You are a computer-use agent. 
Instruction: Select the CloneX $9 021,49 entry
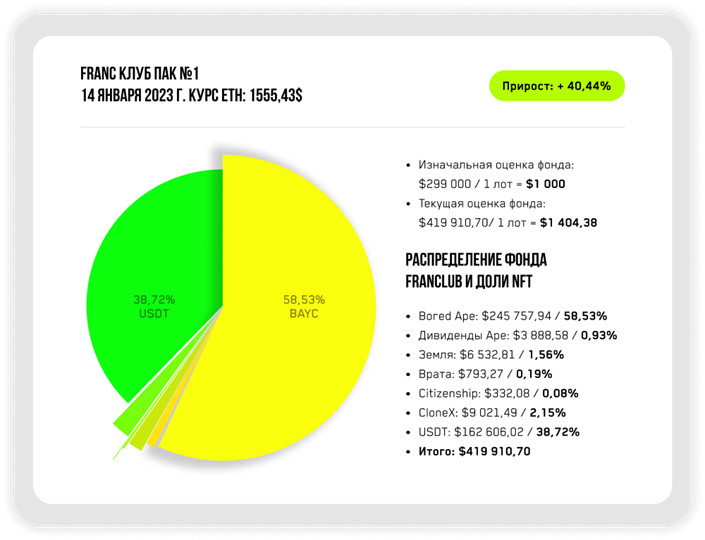(492, 413)
